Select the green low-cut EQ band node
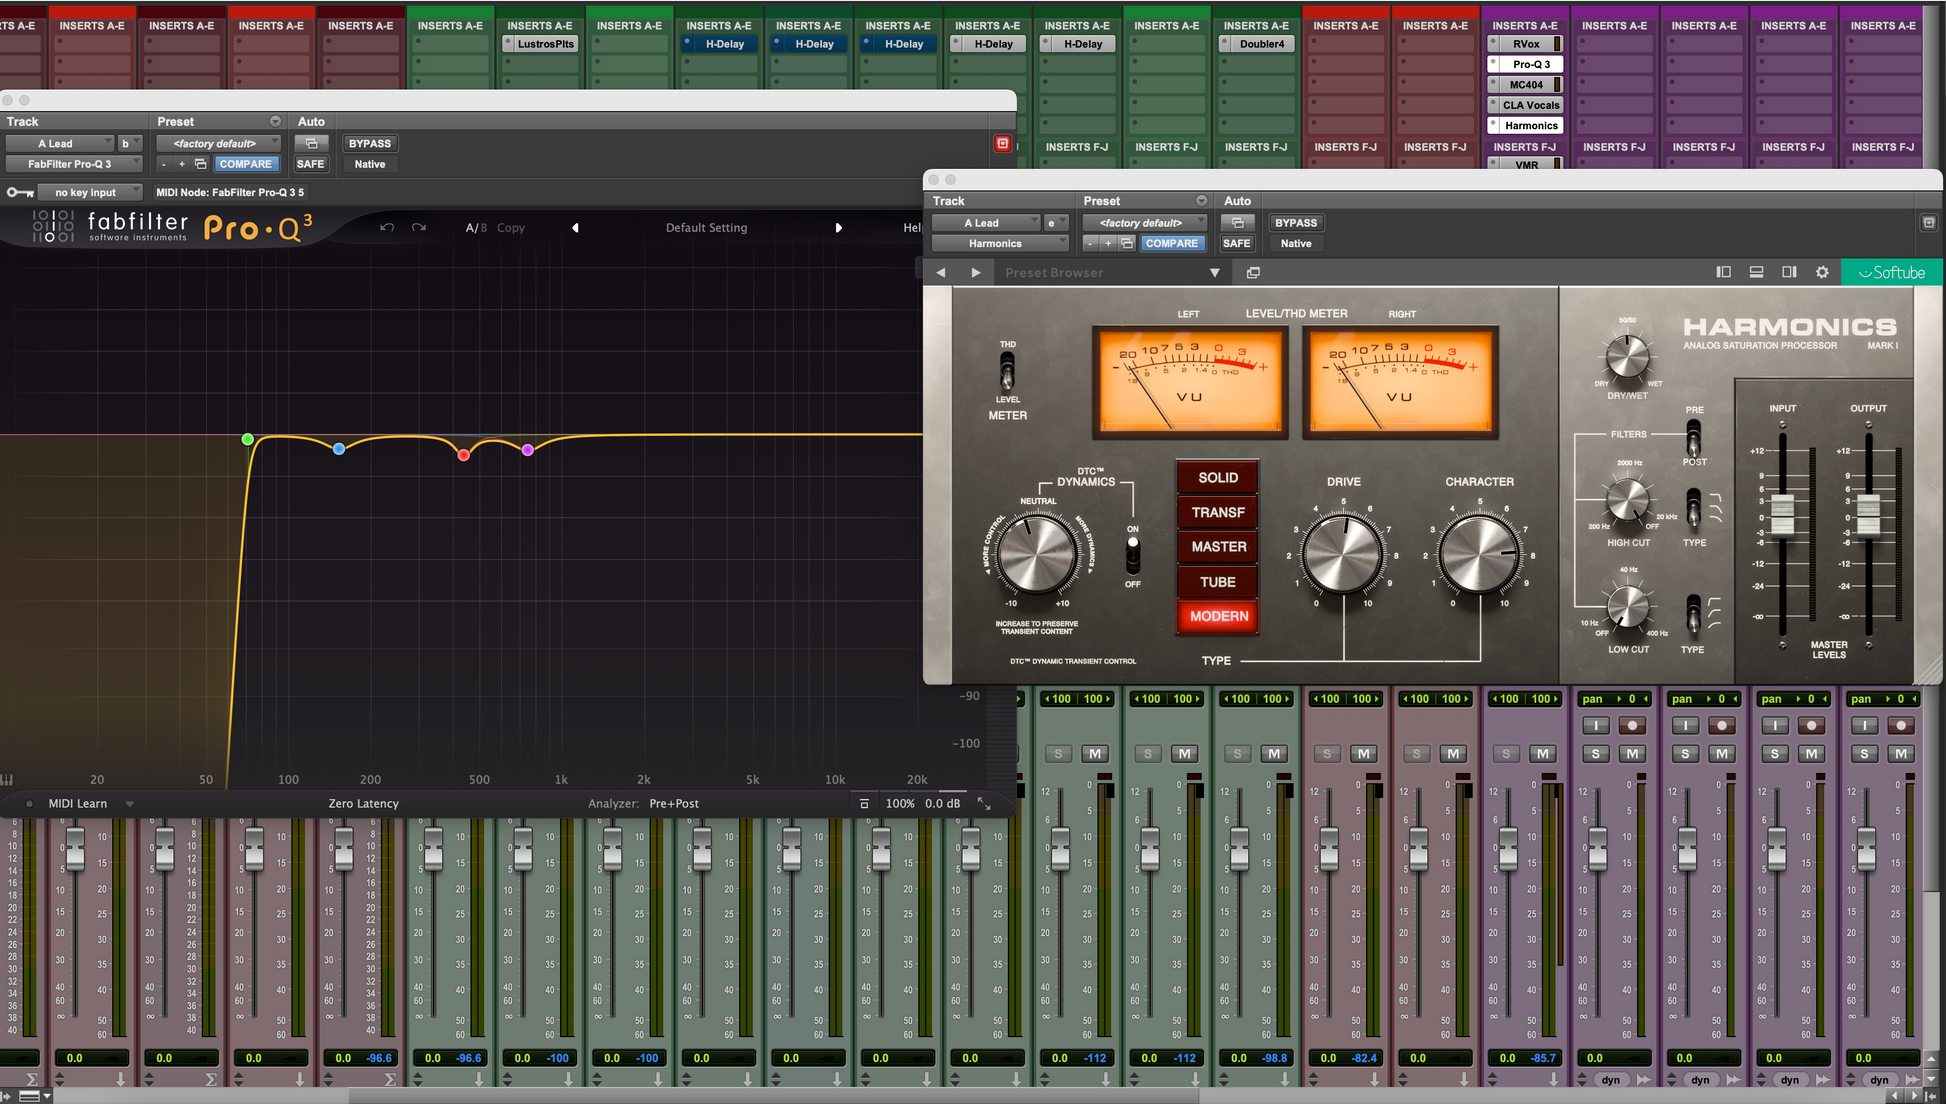The image size is (1946, 1104). (248, 439)
